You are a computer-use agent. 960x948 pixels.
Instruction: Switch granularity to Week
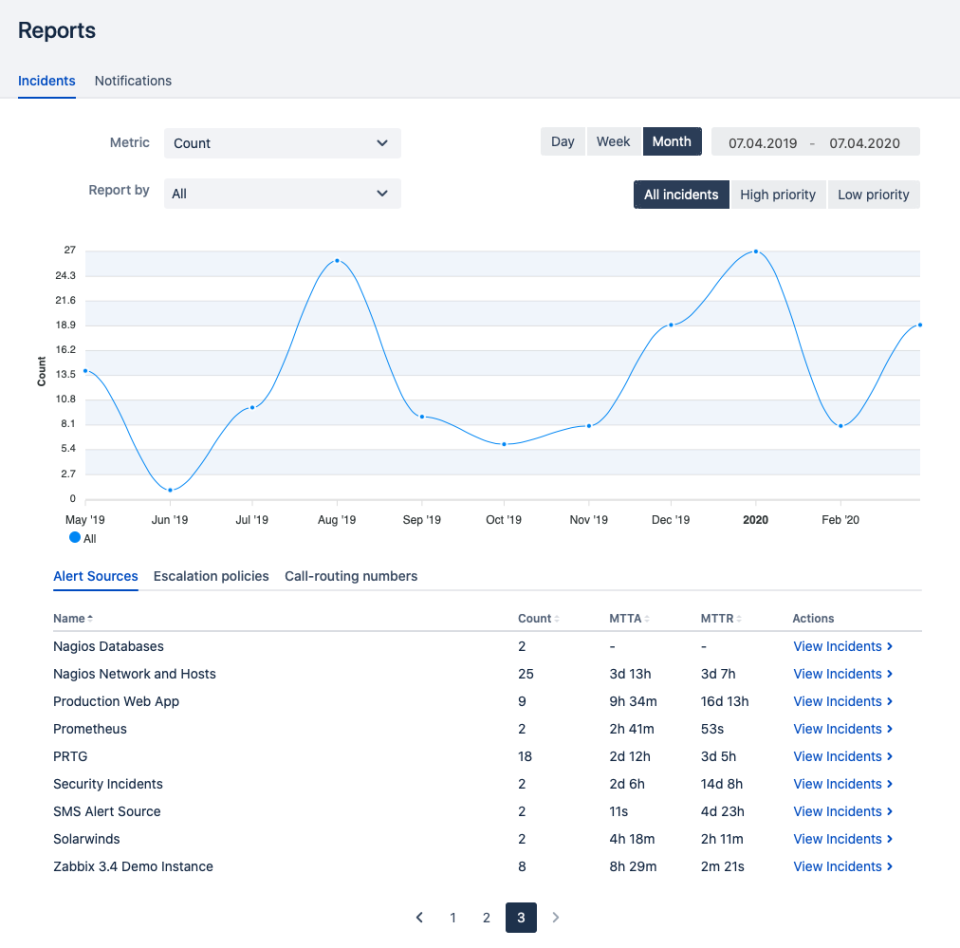point(612,141)
